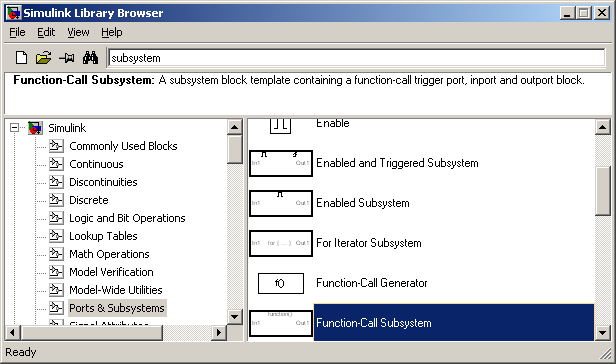Click the Enabled and Triggered Subsystem block icon
This screenshot has width=616, height=364.
pos(281,163)
